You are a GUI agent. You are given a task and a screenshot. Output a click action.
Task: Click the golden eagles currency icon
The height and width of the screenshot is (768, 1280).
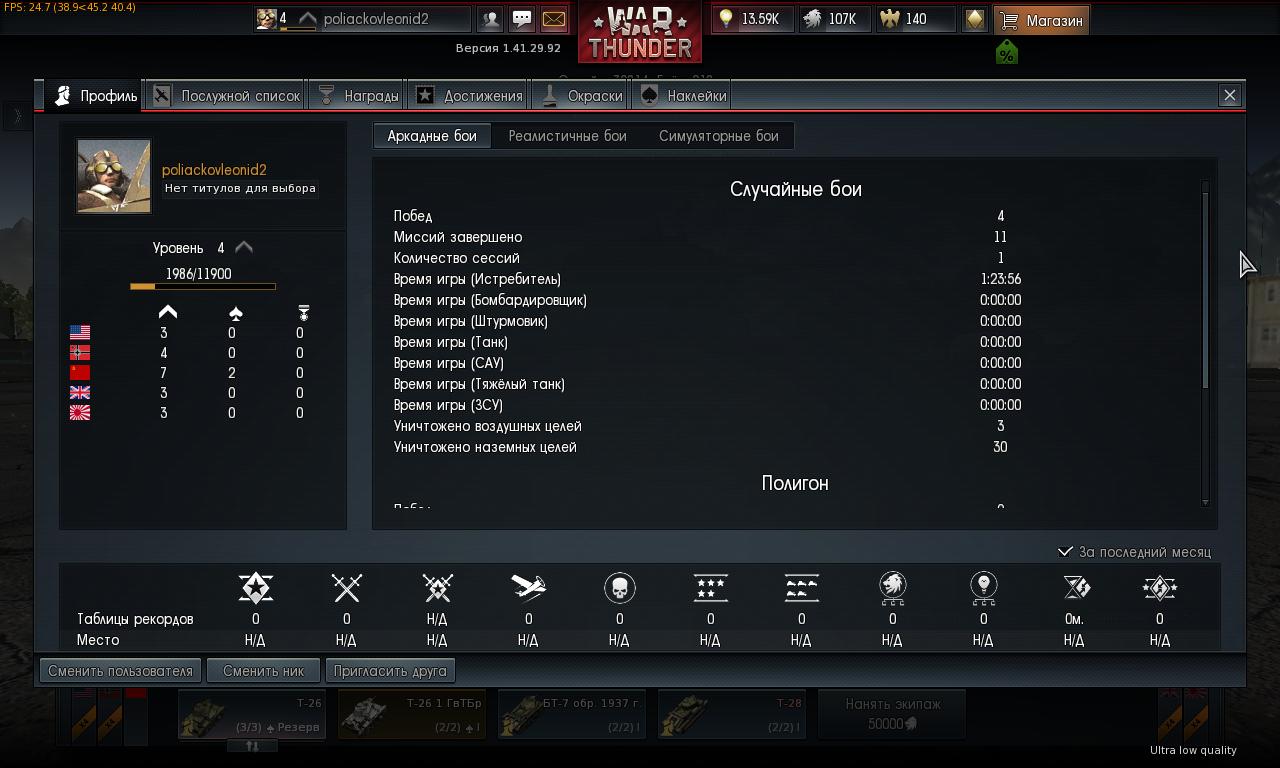coord(888,19)
